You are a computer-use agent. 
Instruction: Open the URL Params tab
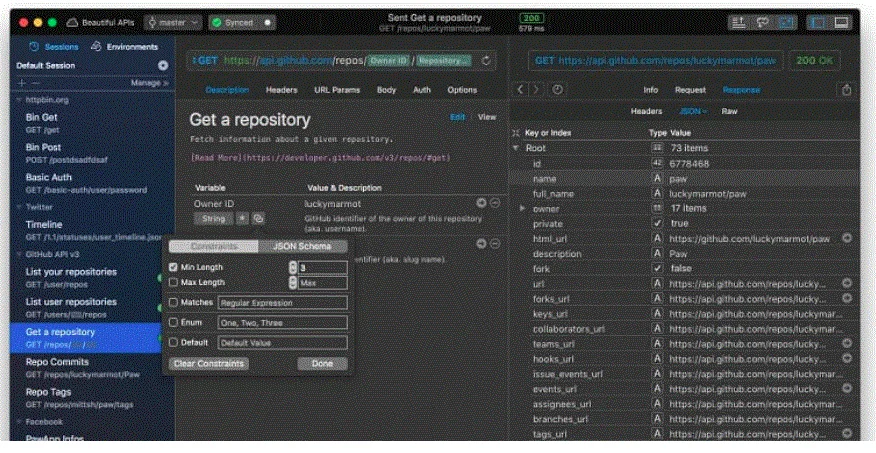[x=337, y=90]
